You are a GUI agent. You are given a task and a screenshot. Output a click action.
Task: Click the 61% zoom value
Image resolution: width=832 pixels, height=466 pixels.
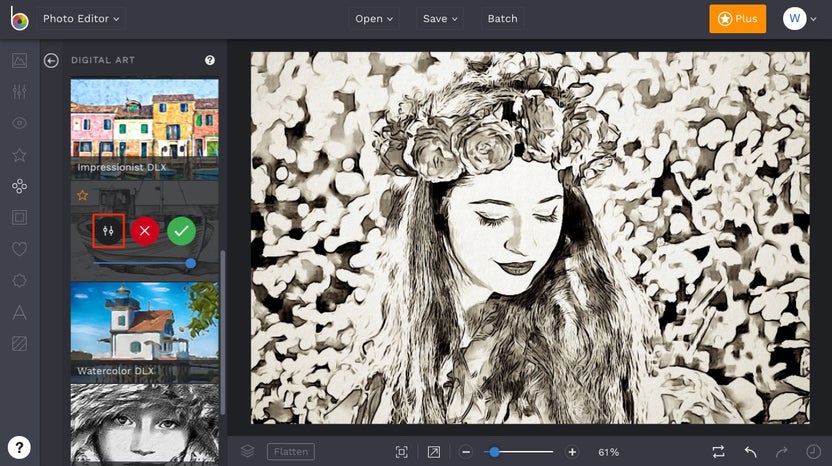[609, 452]
